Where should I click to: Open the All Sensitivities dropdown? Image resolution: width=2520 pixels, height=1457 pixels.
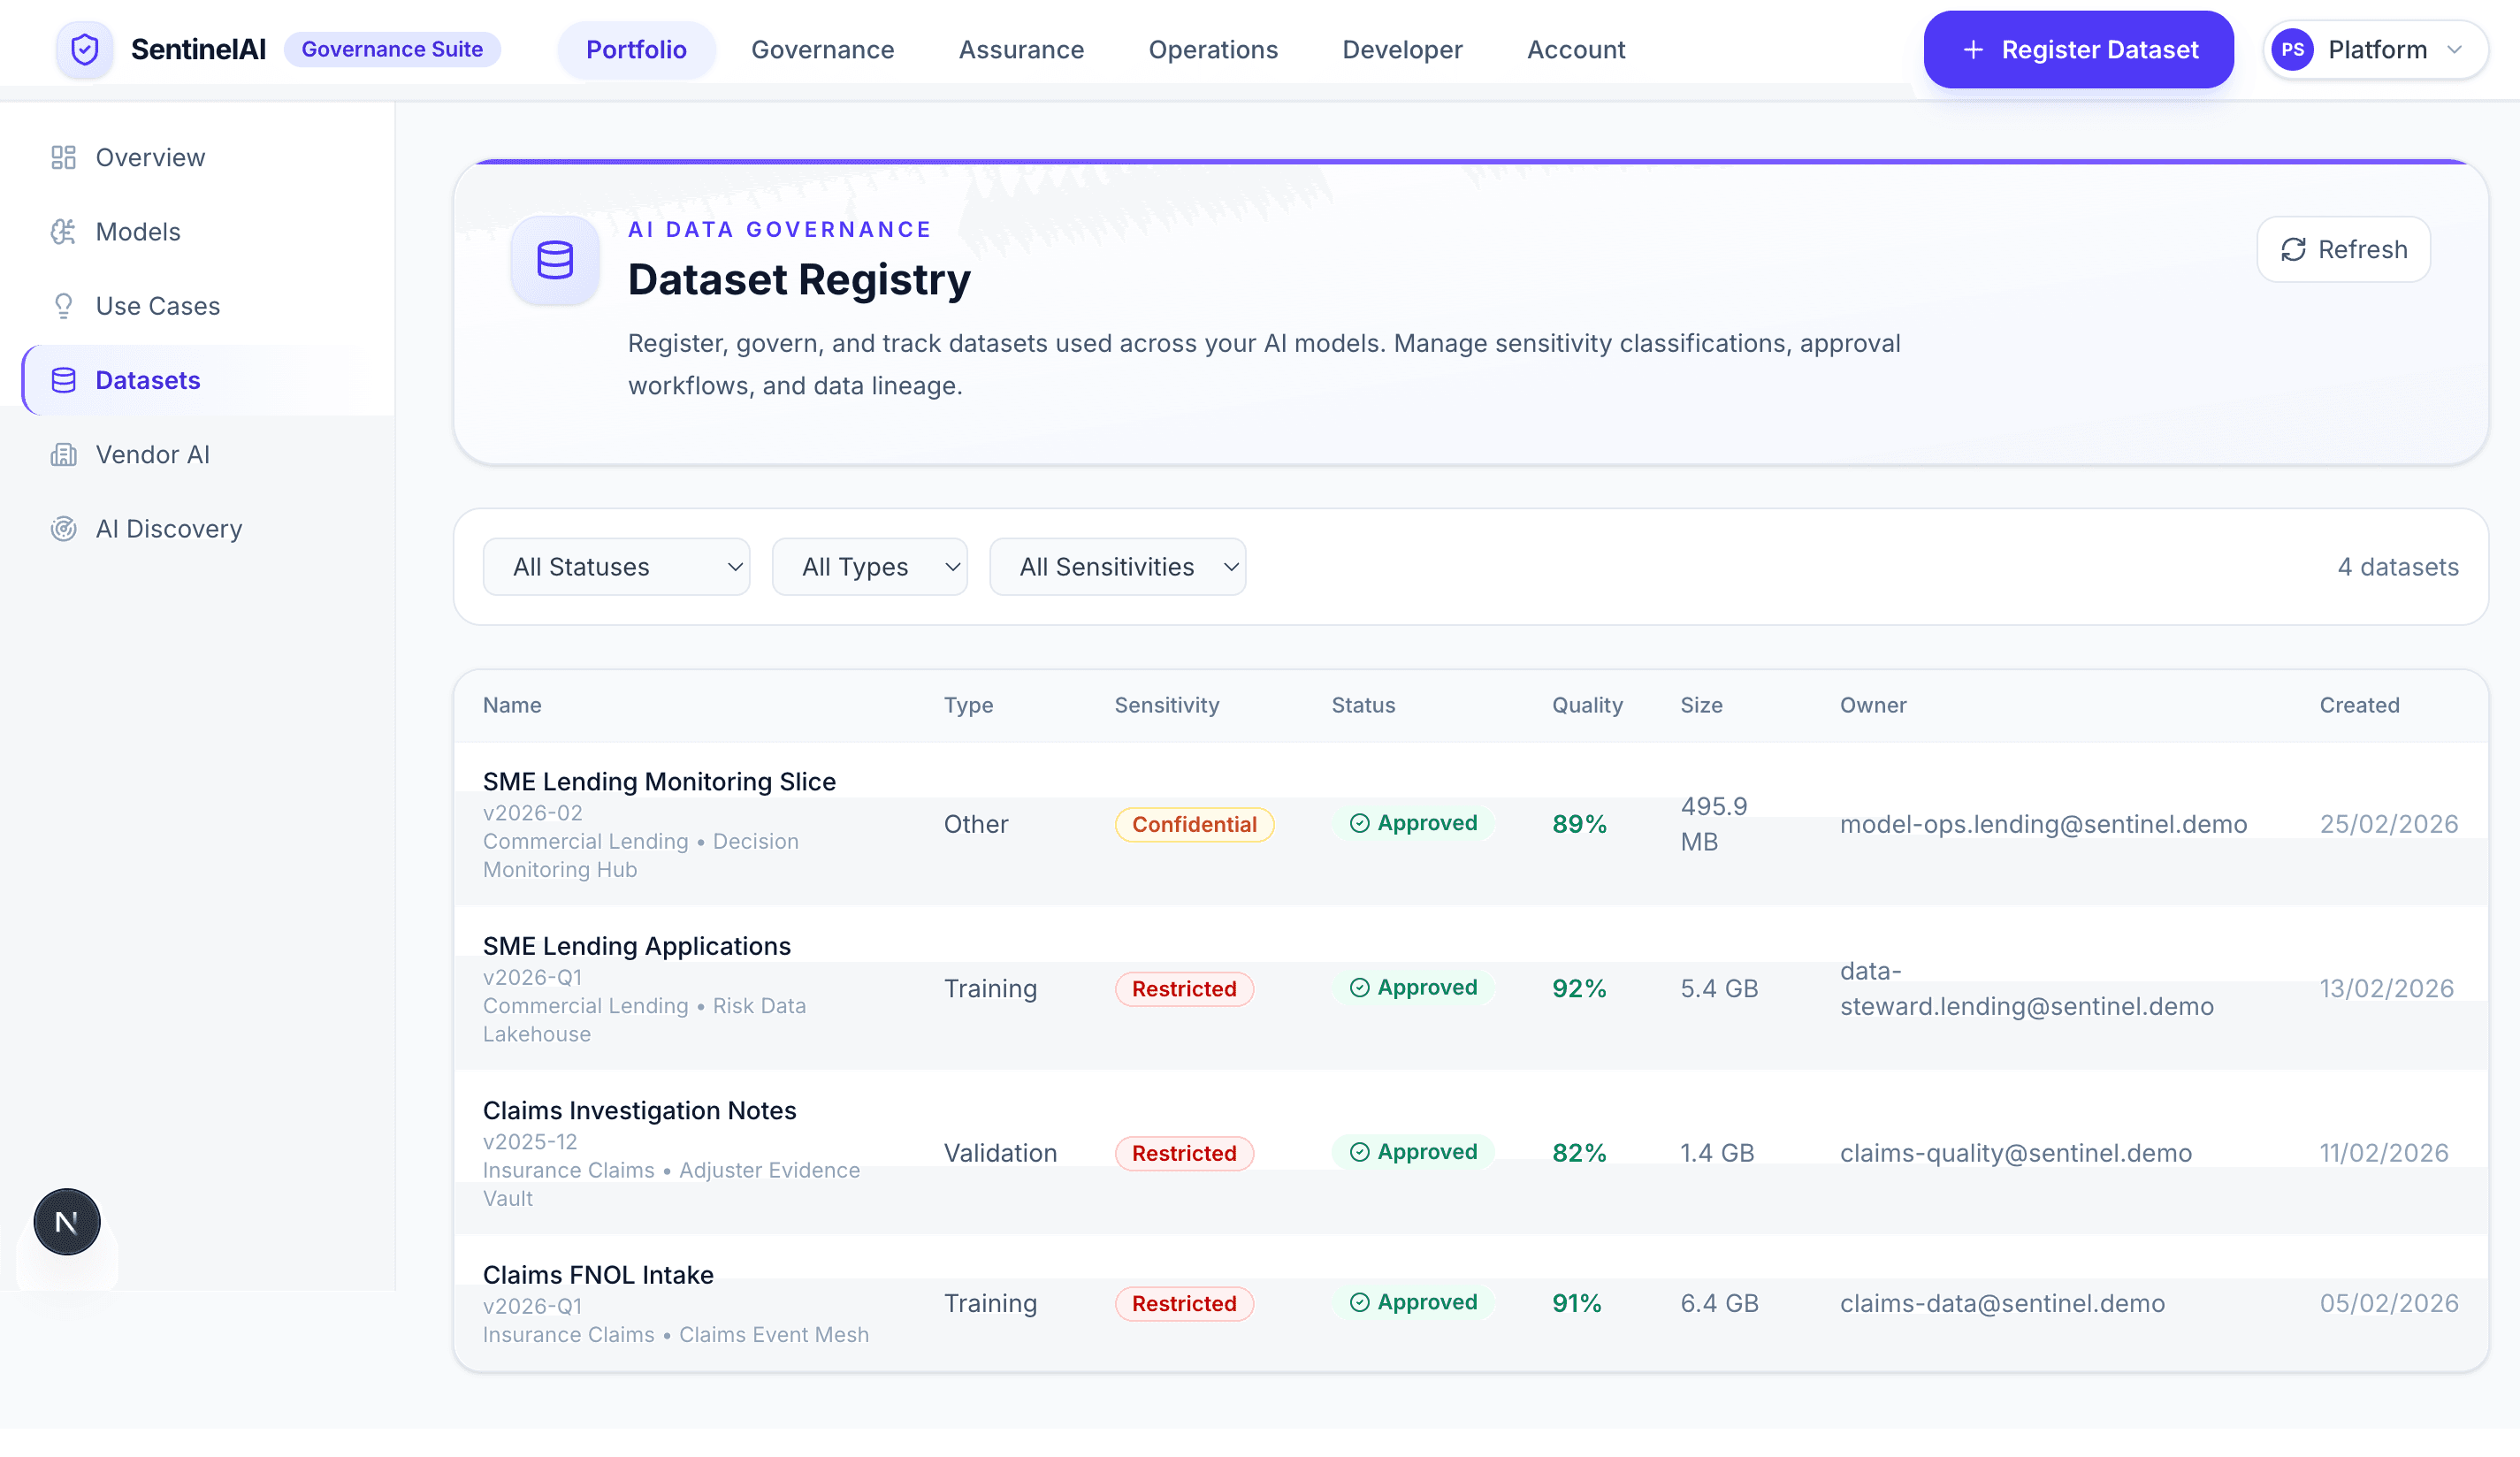[x=1117, y=566]
